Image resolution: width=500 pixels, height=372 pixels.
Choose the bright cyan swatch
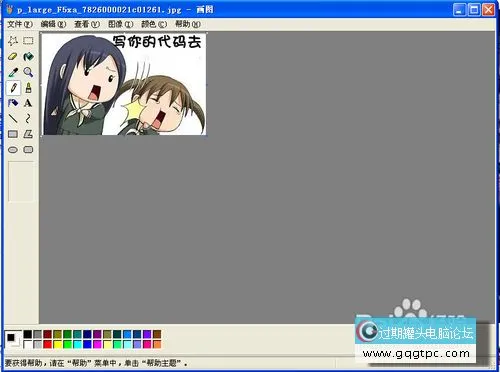(x=77, y=344)
